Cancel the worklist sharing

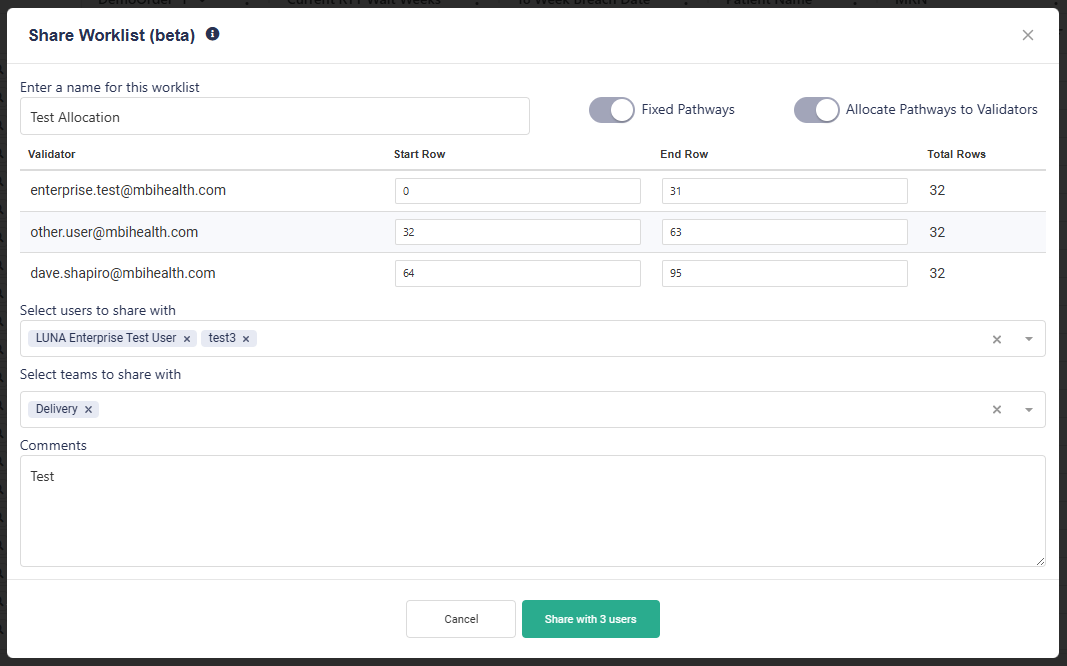(460, 619)
